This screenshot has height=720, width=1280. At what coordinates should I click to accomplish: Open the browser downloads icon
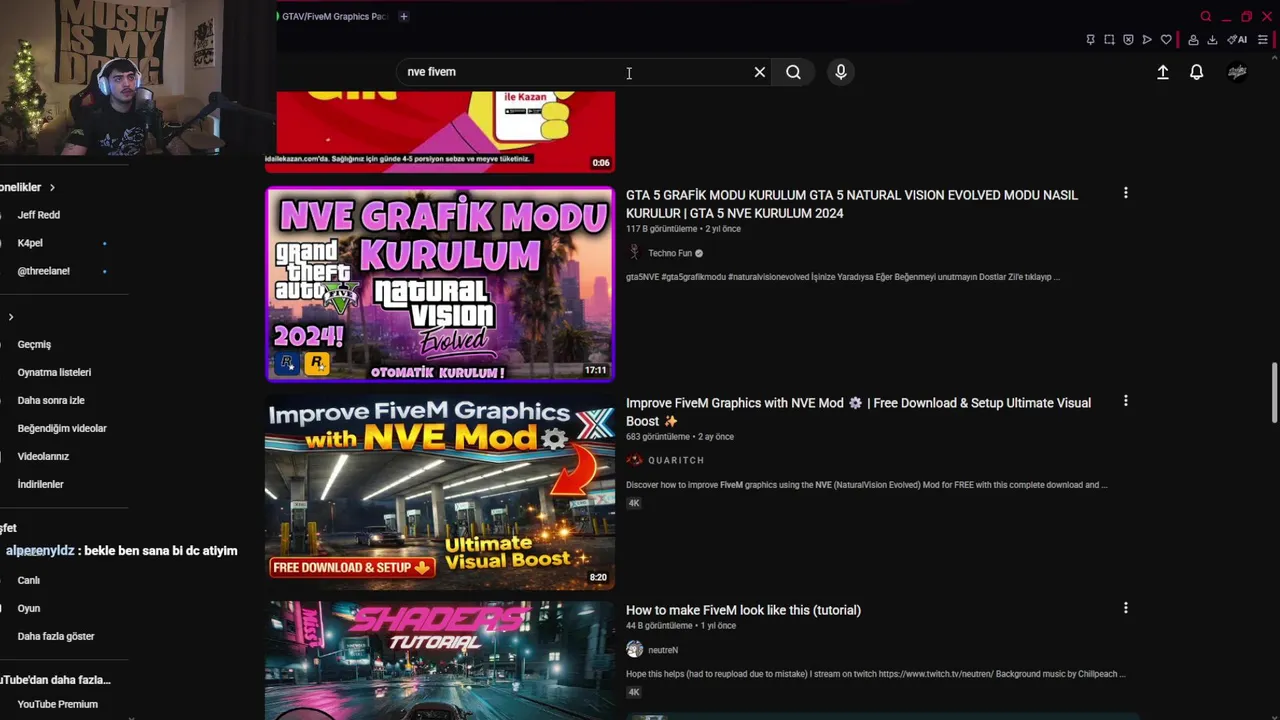(1212, 40)
